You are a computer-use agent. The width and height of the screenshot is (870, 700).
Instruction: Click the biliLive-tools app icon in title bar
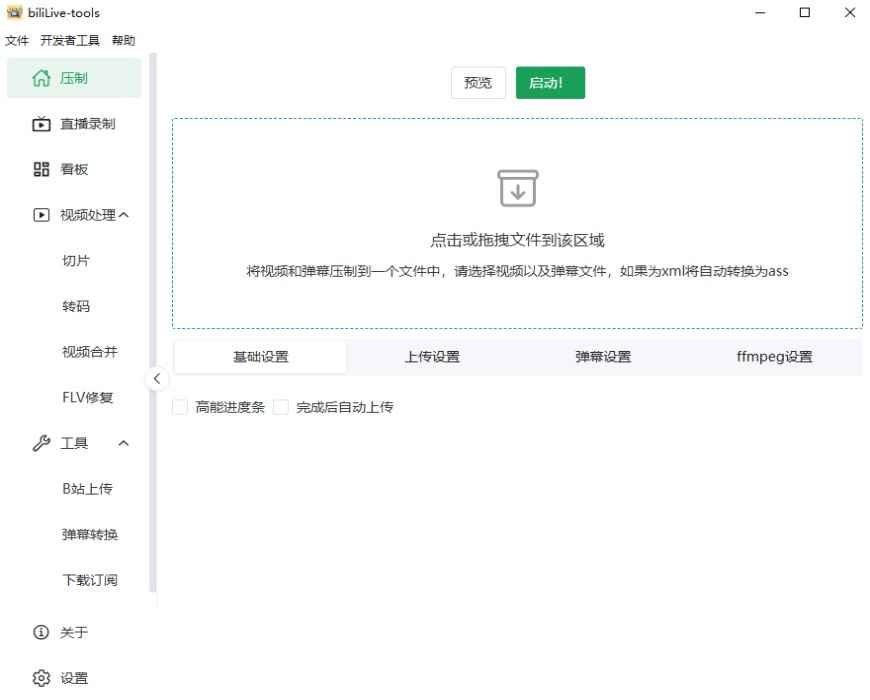[x=14, y=12]
